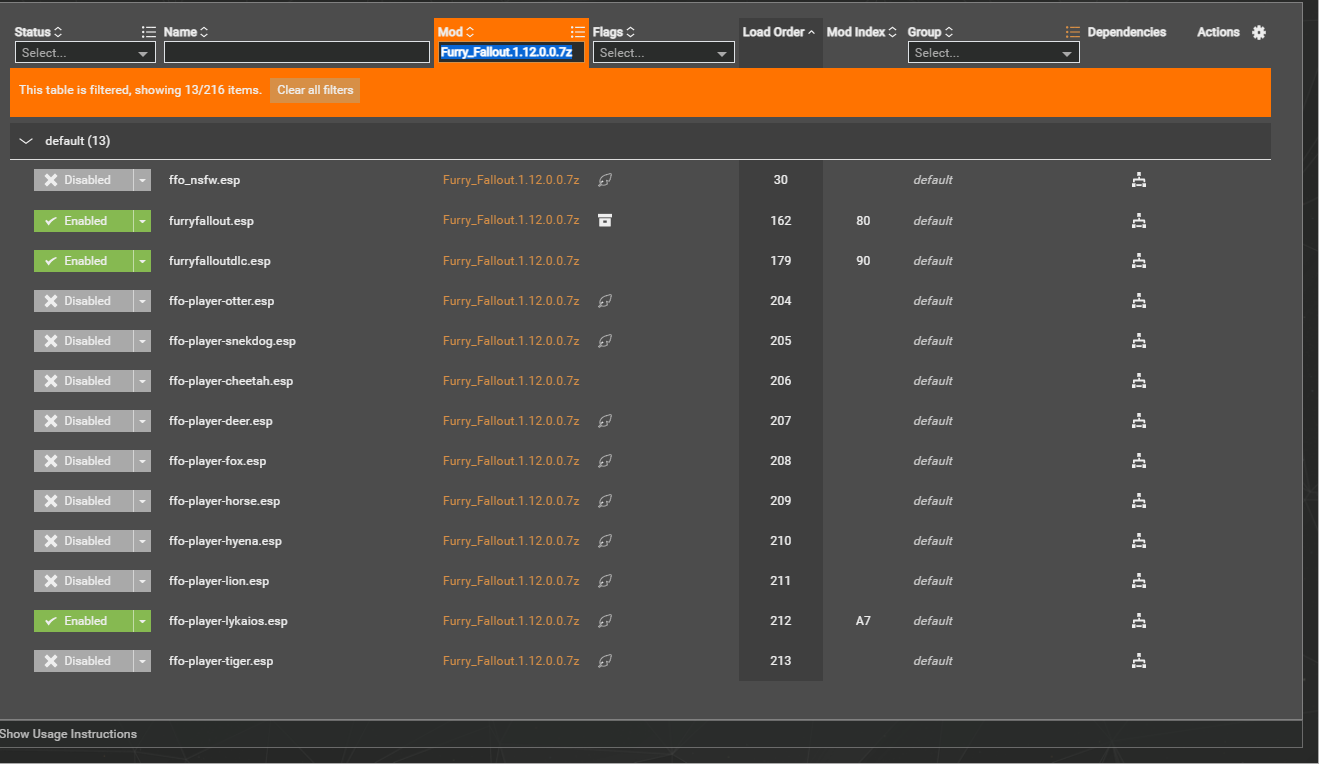Sort table by Name column header
Viewport: 1319px width, 765px height.
pyautogui.click(x=186, y=32)
